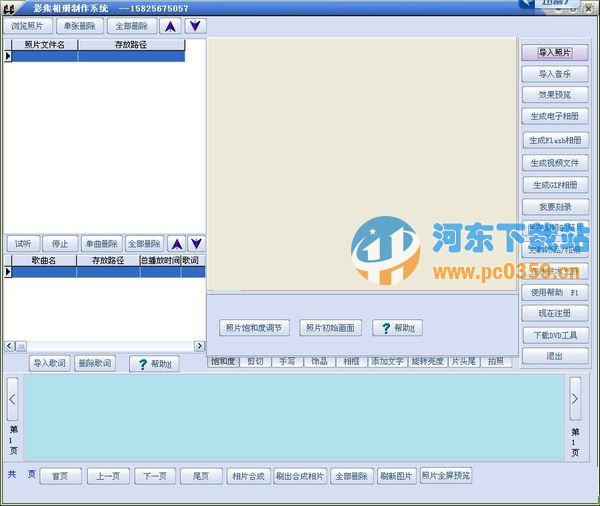The height and width of the screenshot is (506, 600).
Task: Click the 下载DVD工具 button
Action: (x=556, y=335)
